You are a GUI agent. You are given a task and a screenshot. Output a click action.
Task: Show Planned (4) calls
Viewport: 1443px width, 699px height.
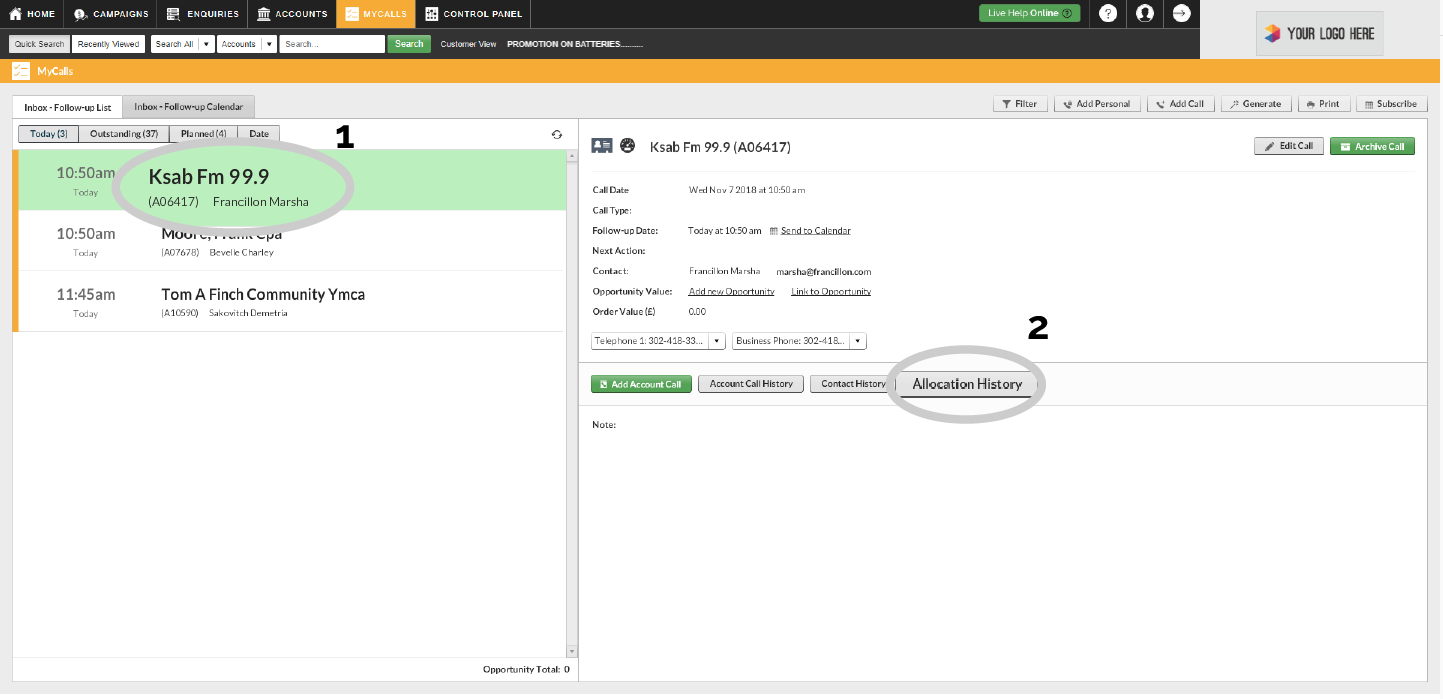click(x=203, y=134)
